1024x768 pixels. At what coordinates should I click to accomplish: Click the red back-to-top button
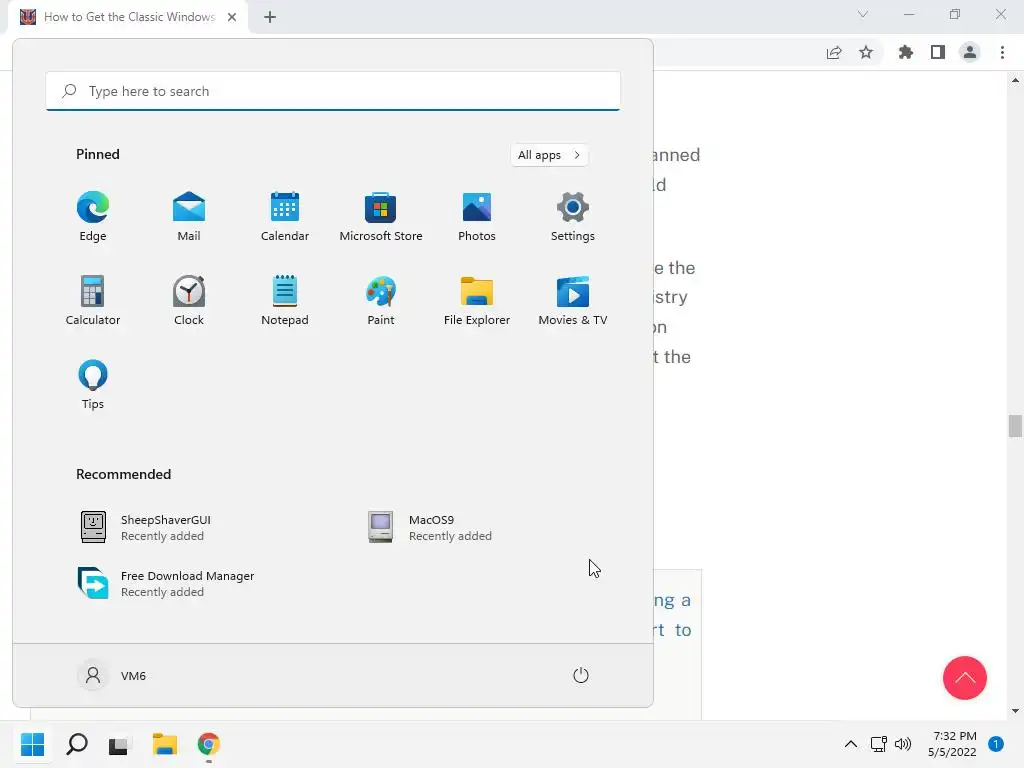pyautogui.click(x=965, y=678)
